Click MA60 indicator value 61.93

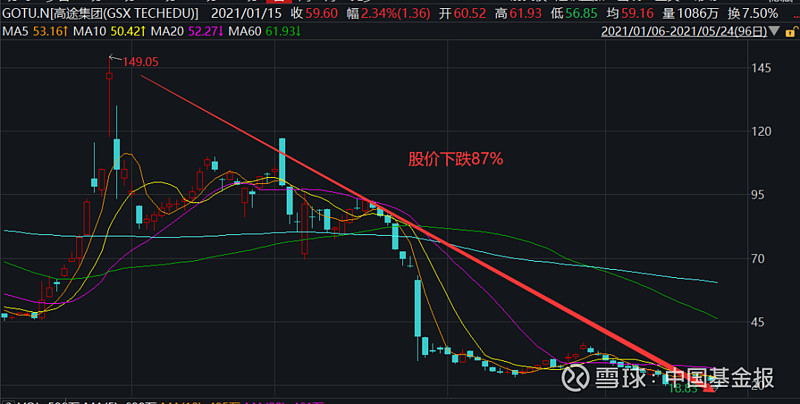click(x=283, y=31)
